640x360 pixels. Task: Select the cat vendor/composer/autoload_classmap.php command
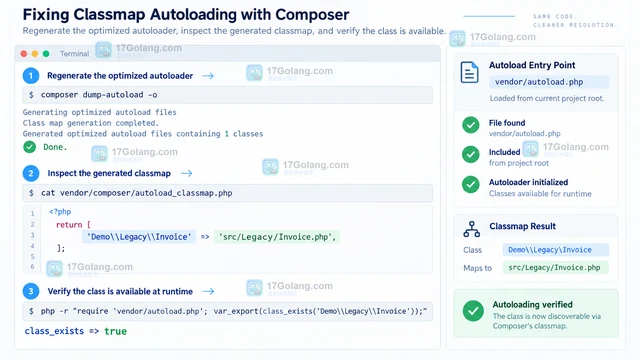click(228, 193)
